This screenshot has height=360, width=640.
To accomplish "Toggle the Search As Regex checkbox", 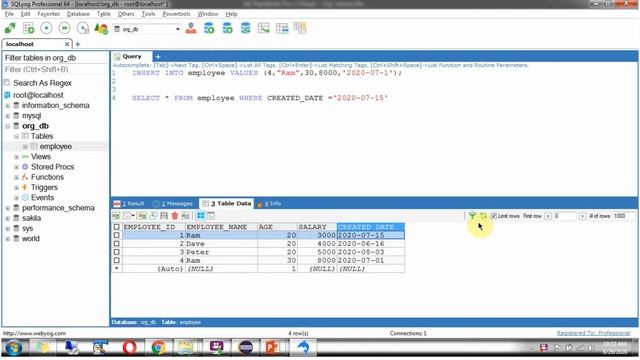I will (x=7, y=83).
